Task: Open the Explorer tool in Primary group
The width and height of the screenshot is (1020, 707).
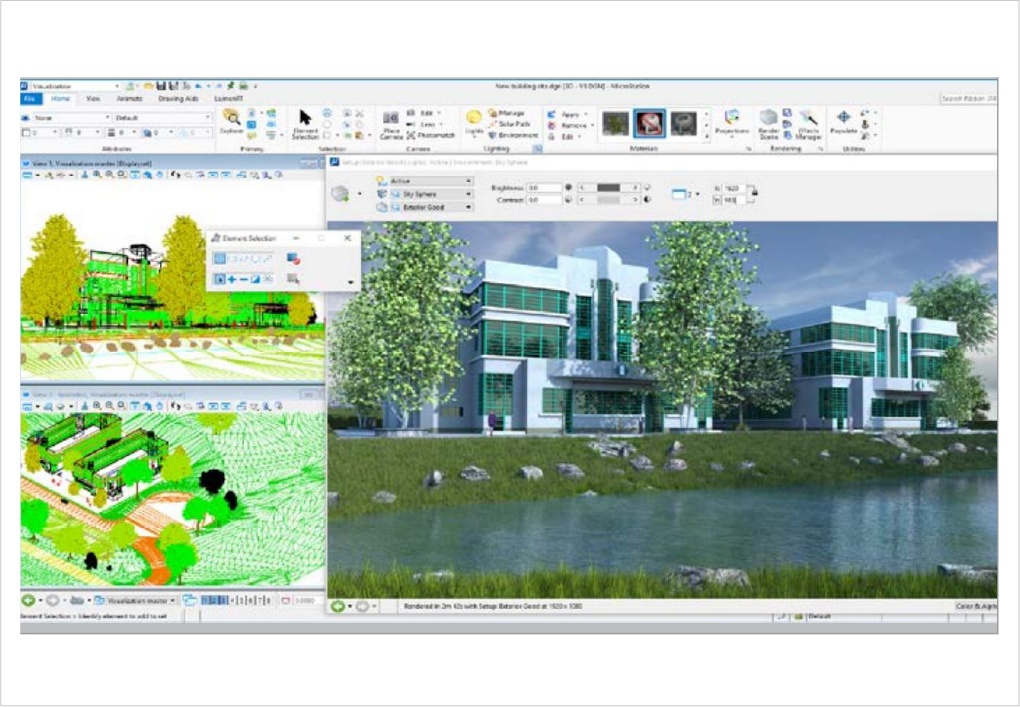Action: click(231, 118)
